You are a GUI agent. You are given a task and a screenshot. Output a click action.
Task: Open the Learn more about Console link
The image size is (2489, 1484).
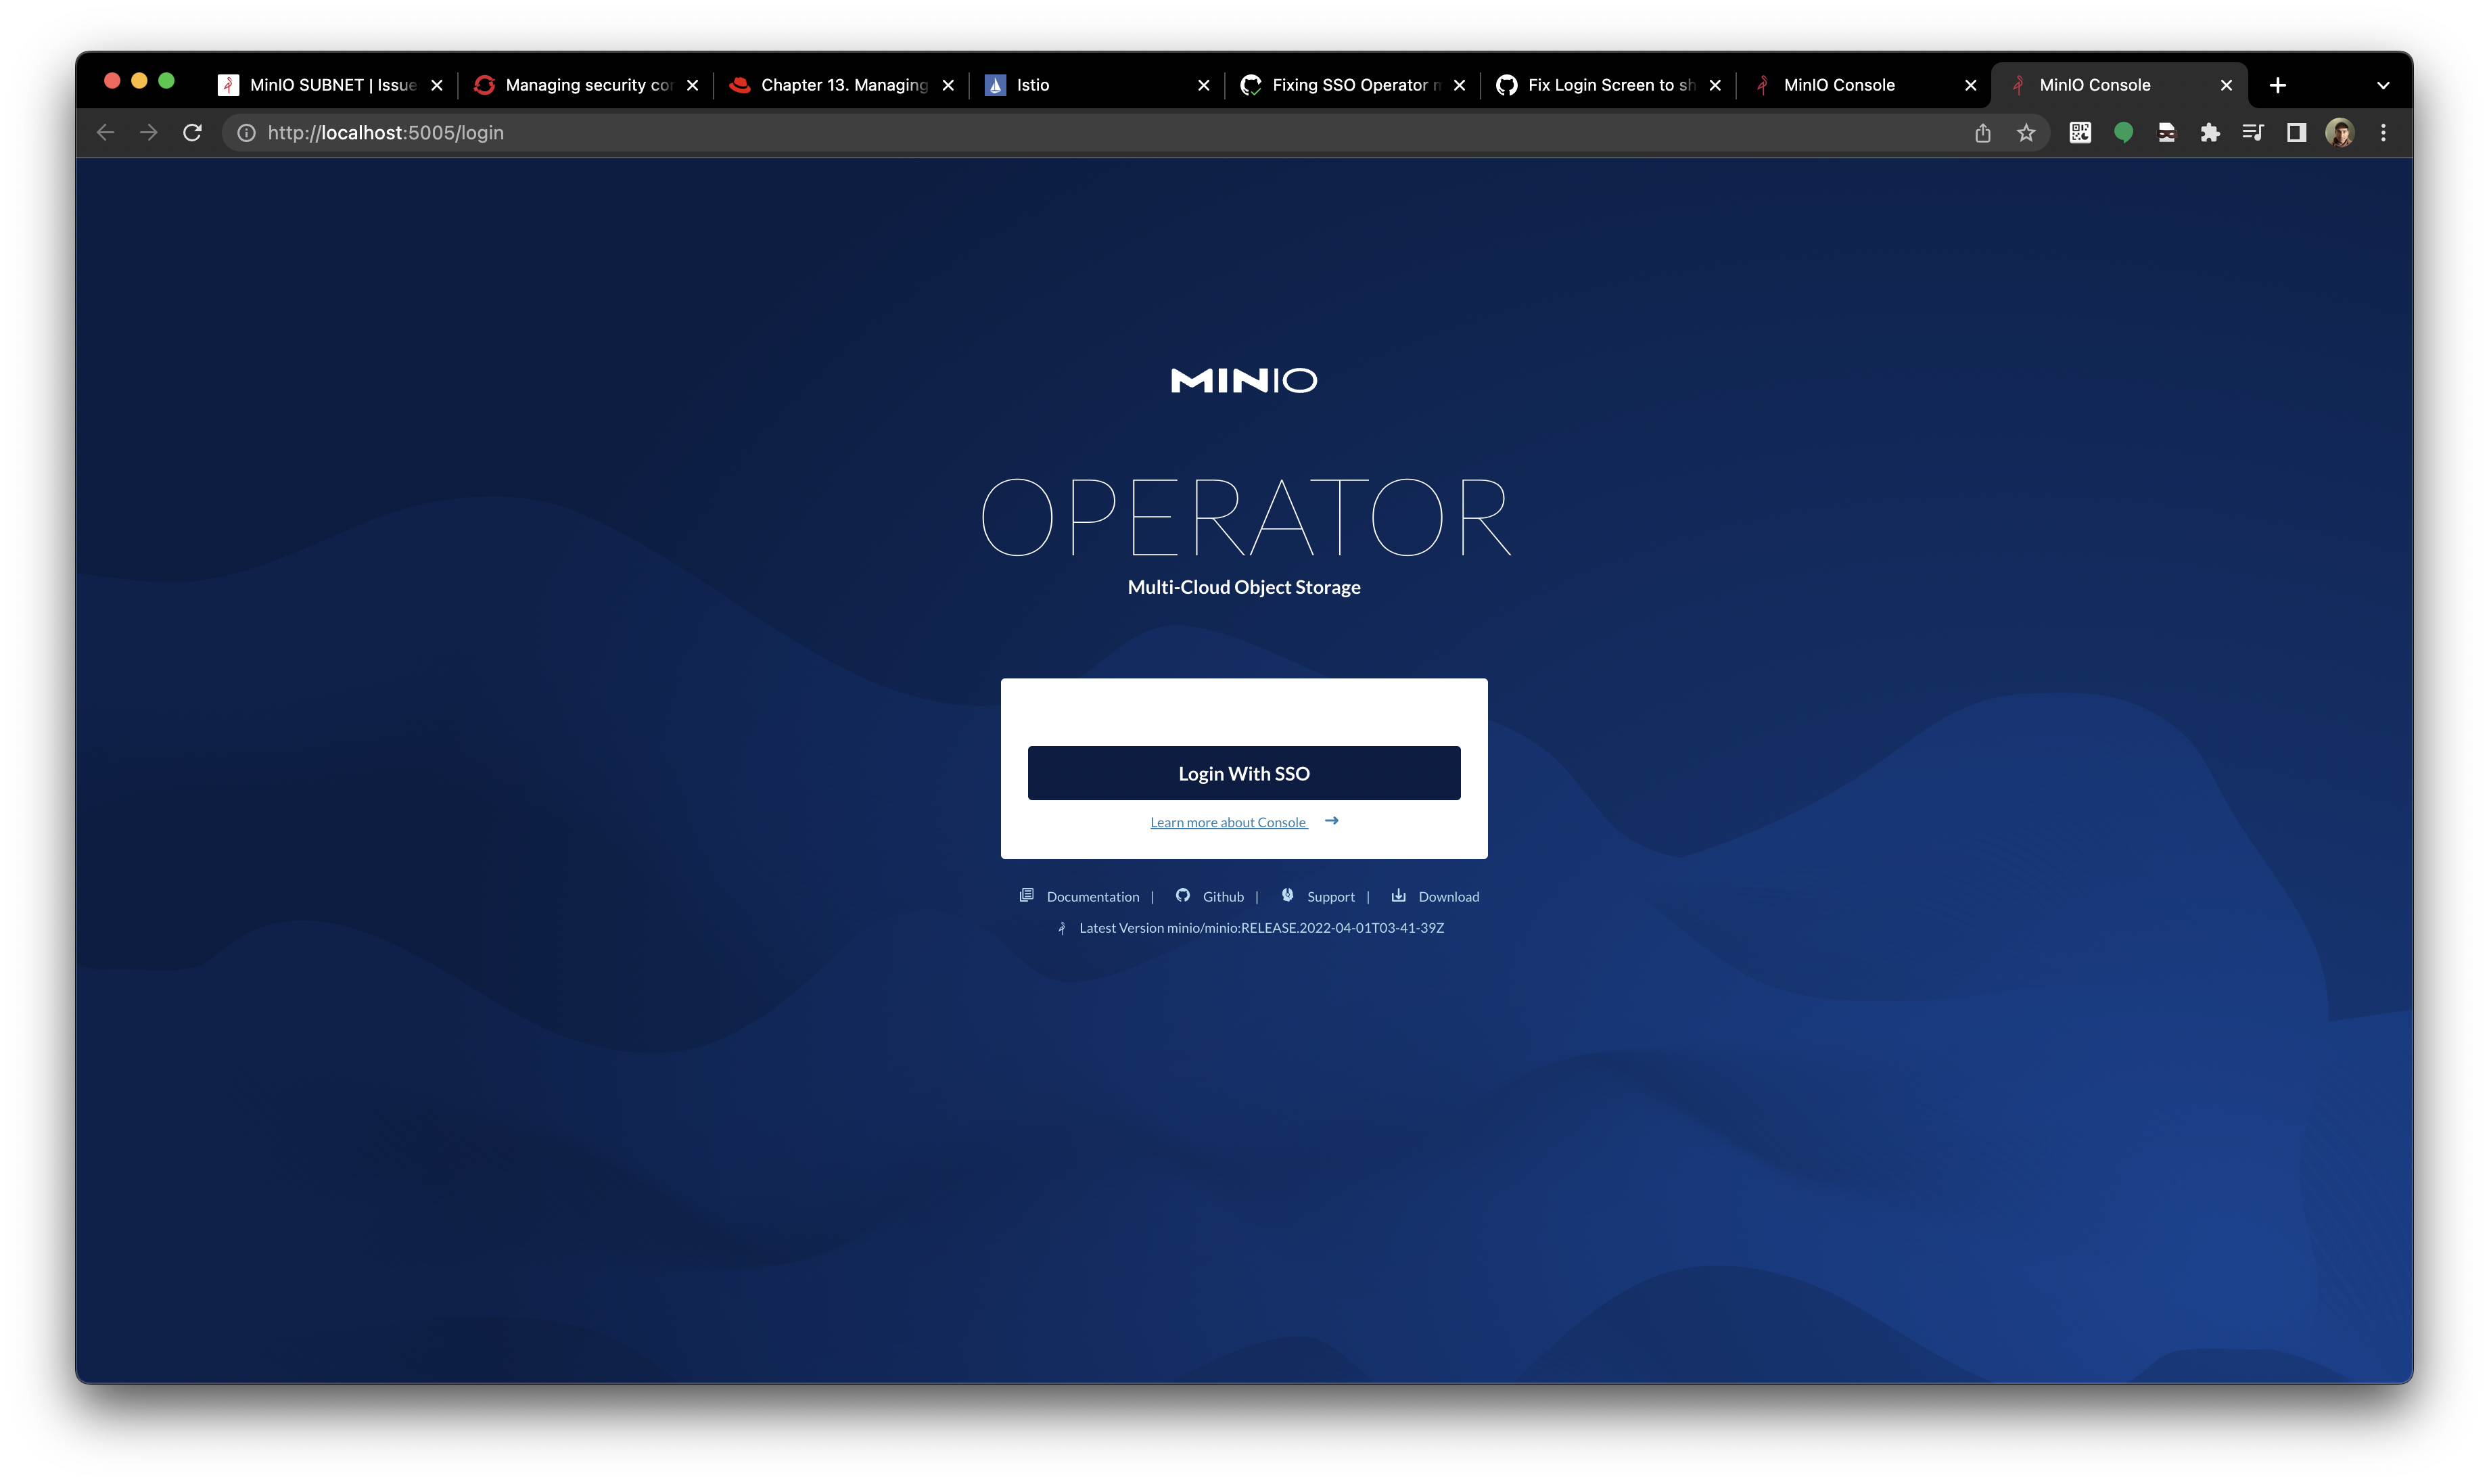(x=1228, y=822)
